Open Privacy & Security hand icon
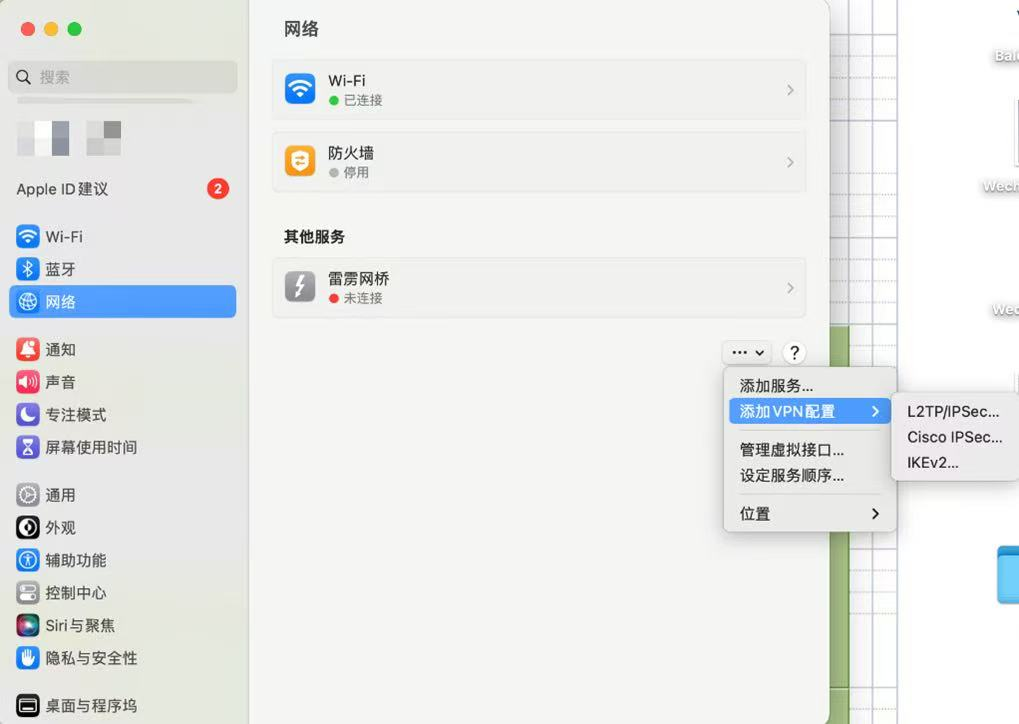This screenshot has width=1019, height=724. click(x=28, y=658)
